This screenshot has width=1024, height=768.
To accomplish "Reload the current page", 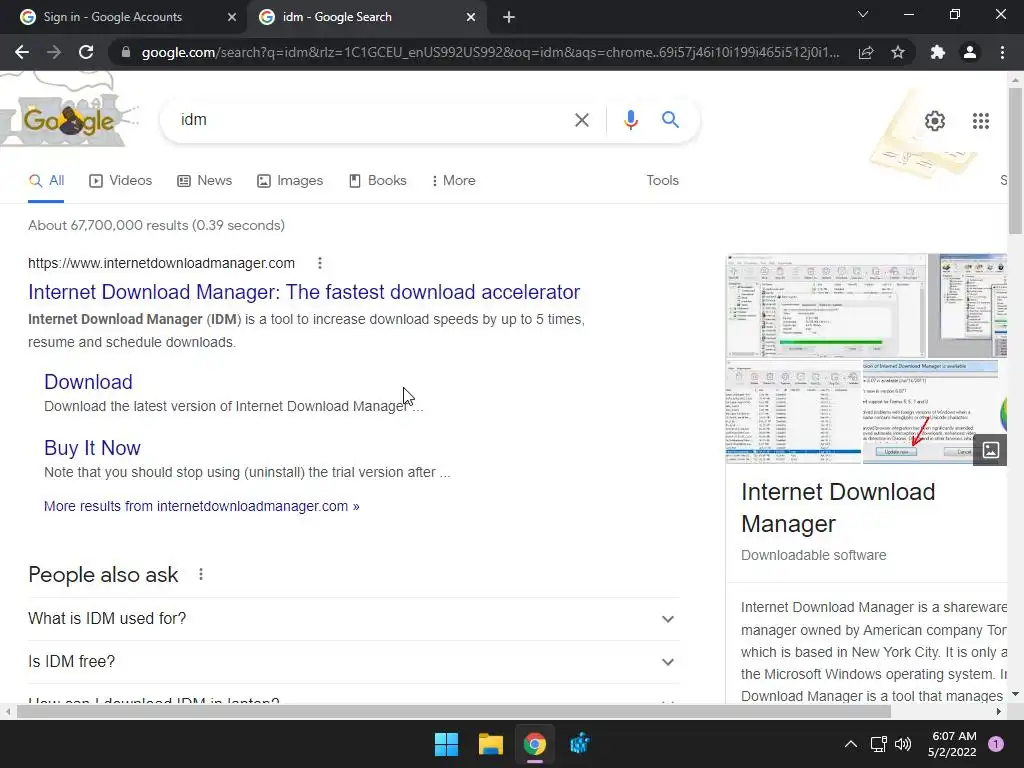I will [86, 52].
